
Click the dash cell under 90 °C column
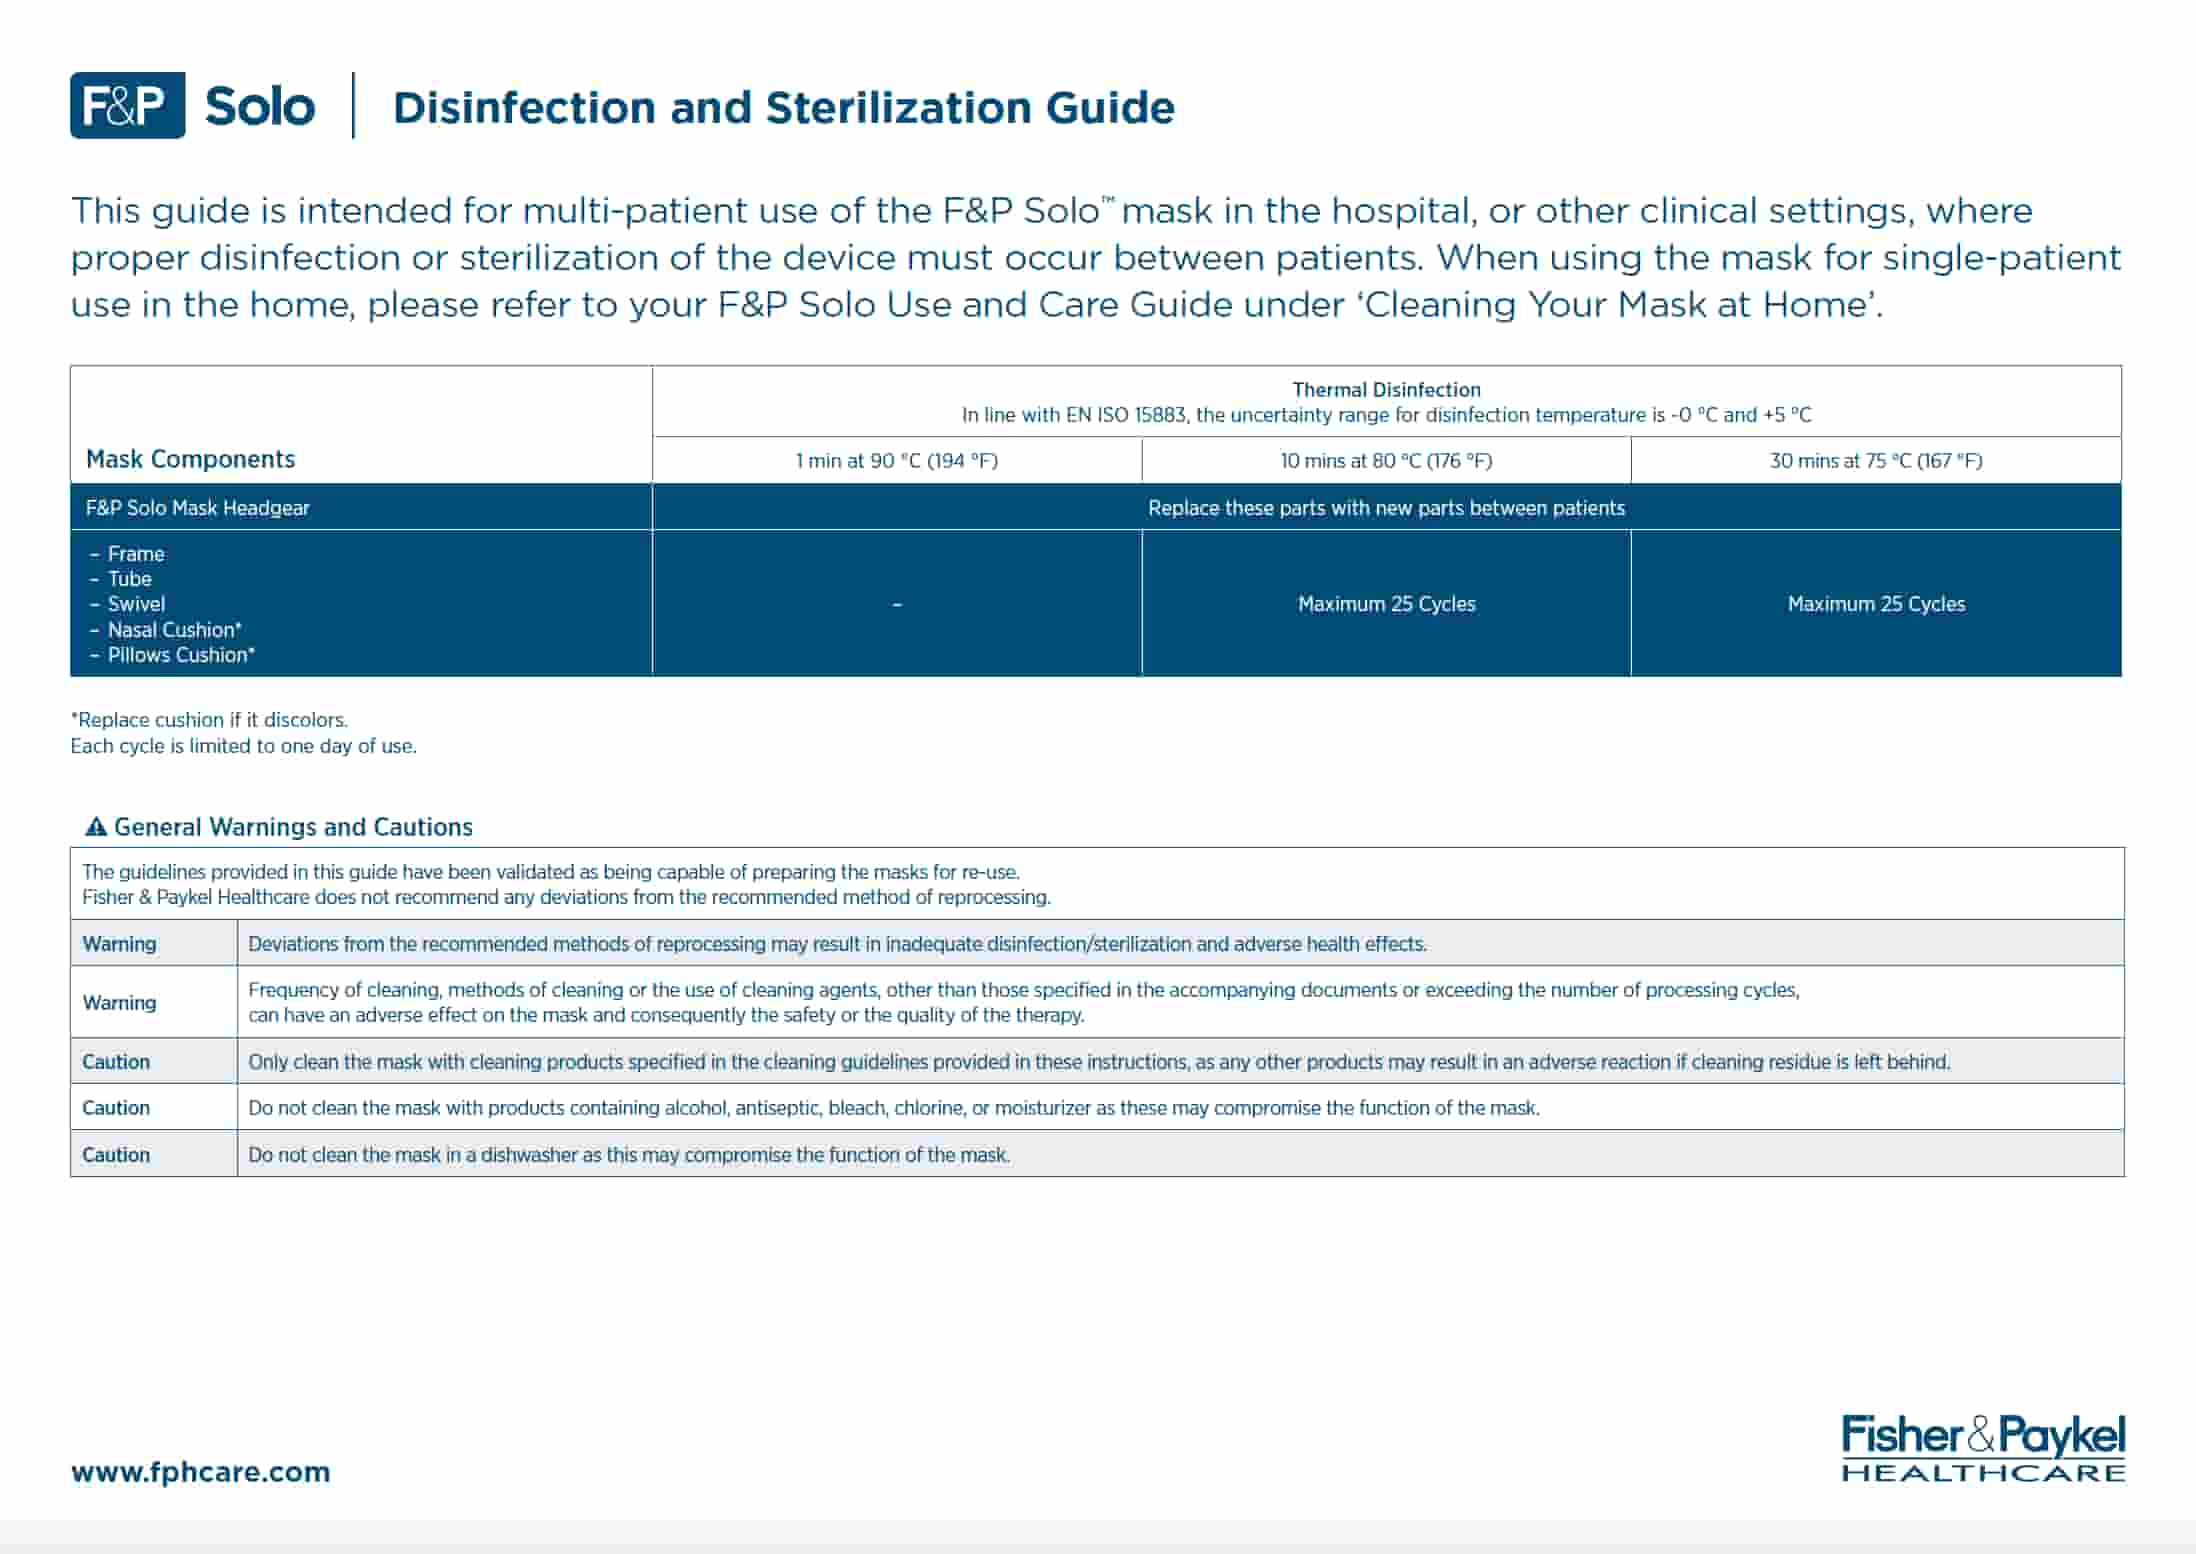(897, 603)
